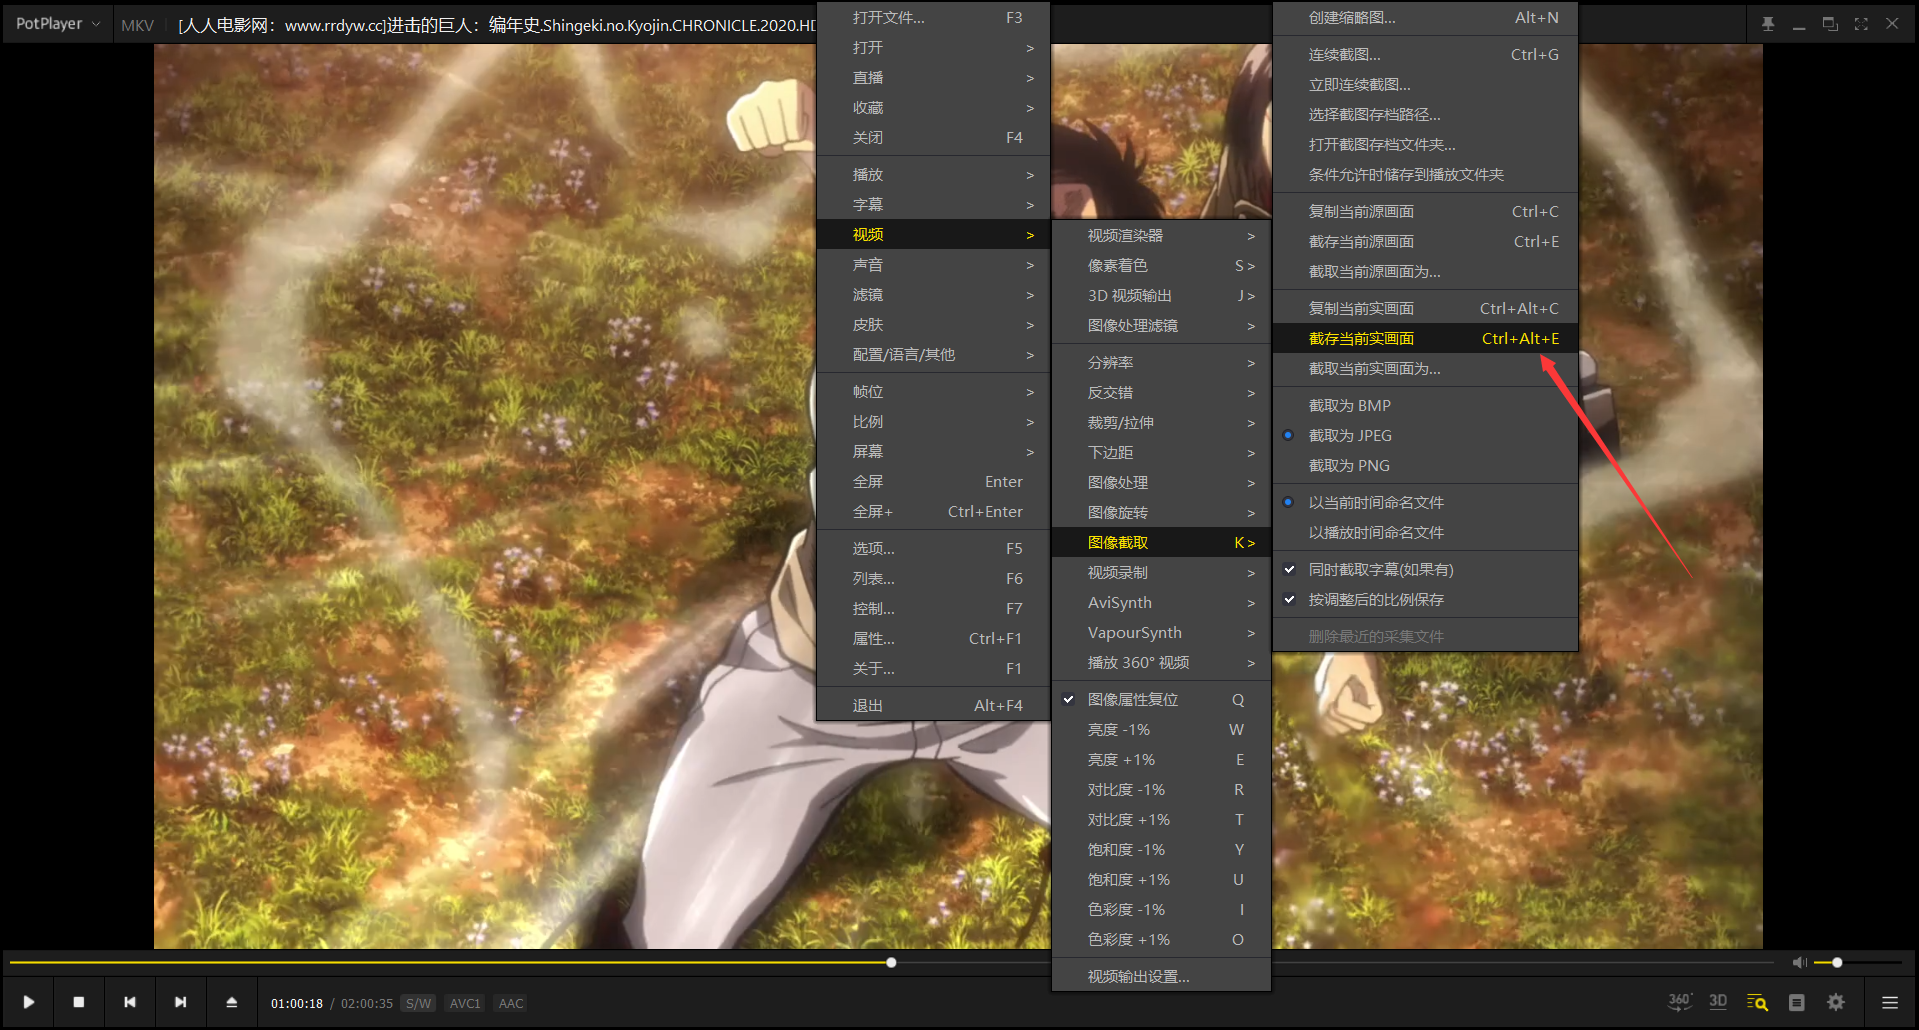Click the MKV format label

point(138,25)
